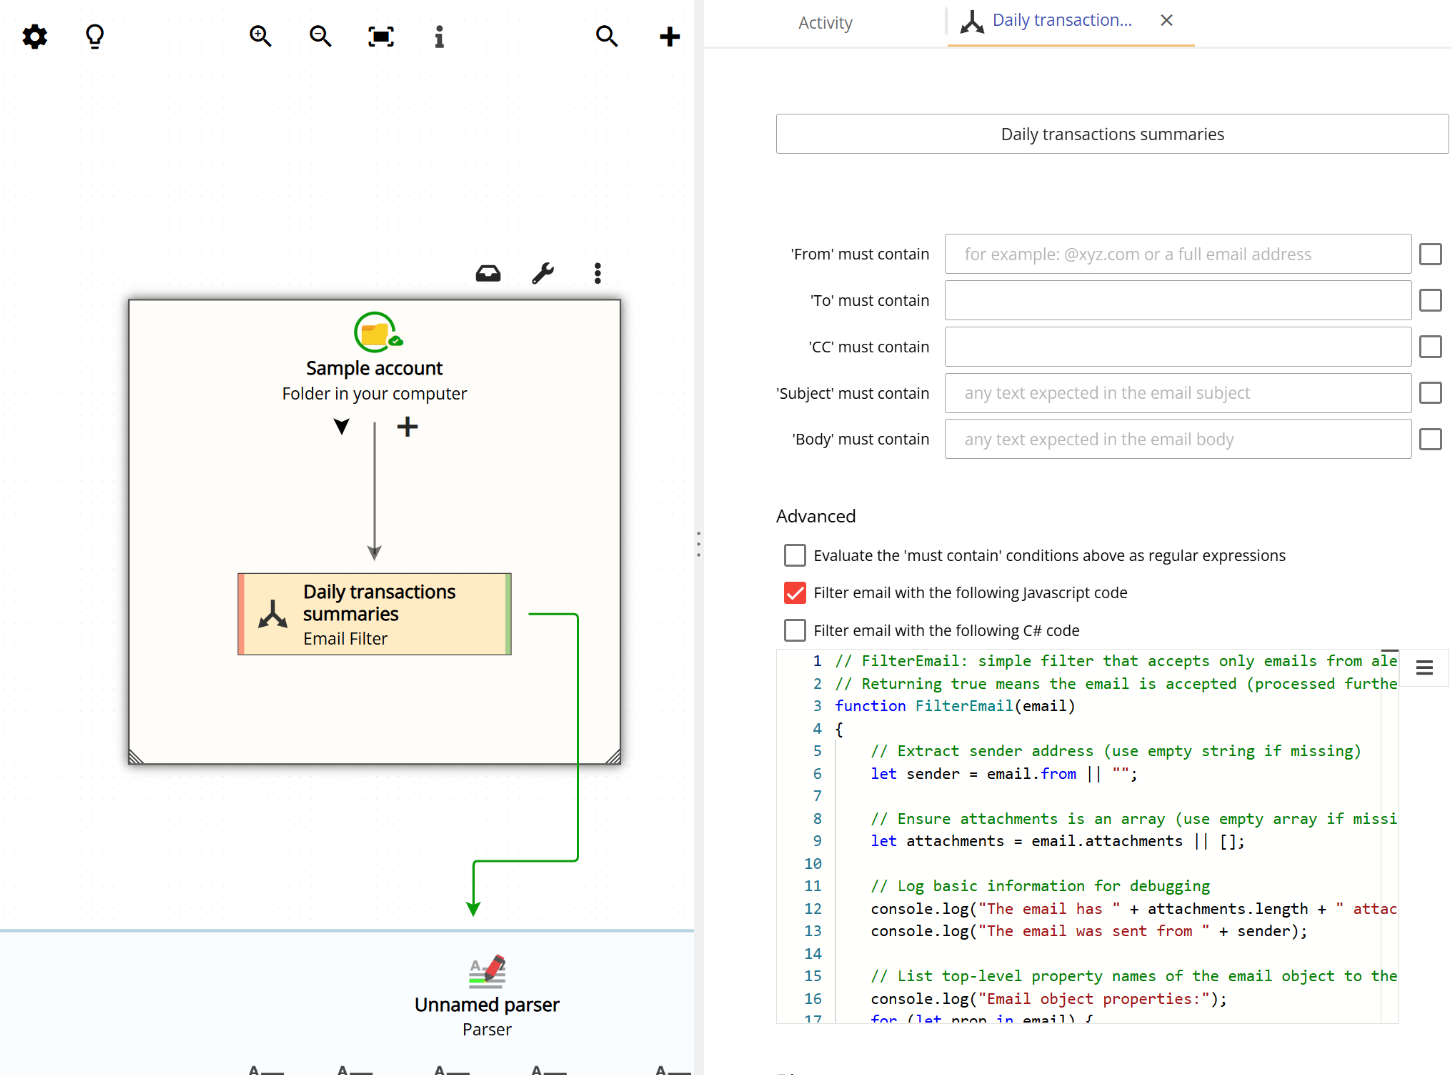Image resolution: width=1452 pixels, height=1075 pixels.
Task: Click the wrench icon on Sample account card
Action: click(542, 271)
